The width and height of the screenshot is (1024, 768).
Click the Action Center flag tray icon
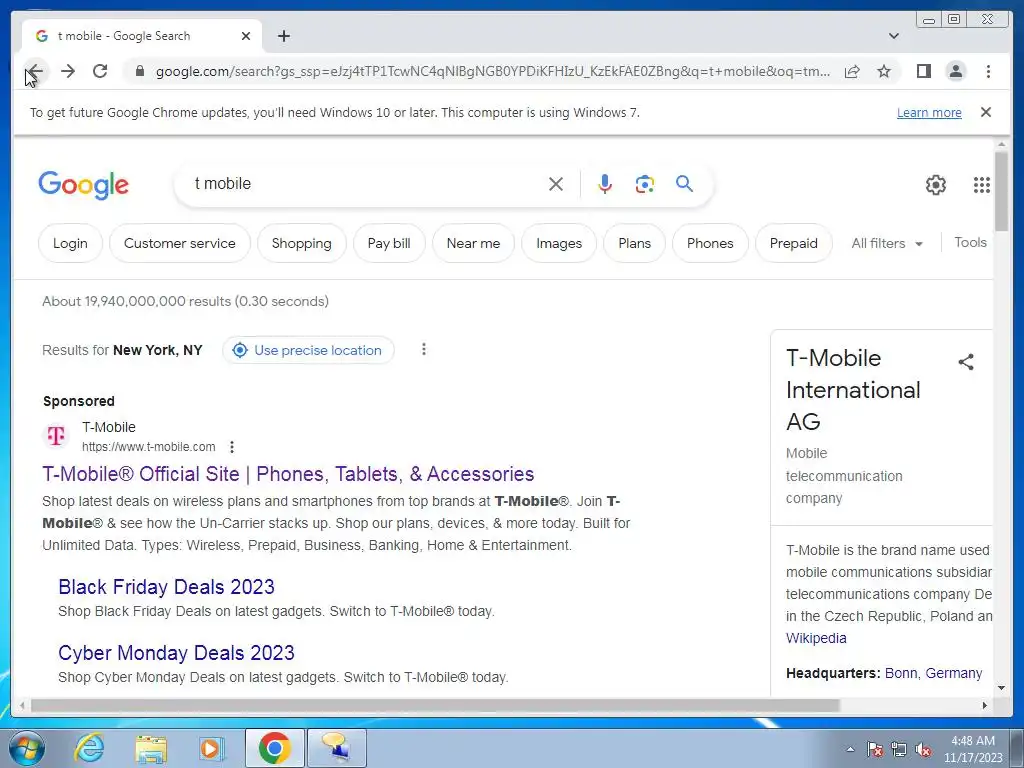click(x=875, y=750)
